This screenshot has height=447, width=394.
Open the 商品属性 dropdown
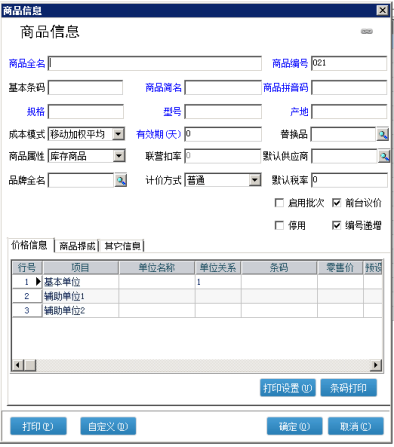119,156
